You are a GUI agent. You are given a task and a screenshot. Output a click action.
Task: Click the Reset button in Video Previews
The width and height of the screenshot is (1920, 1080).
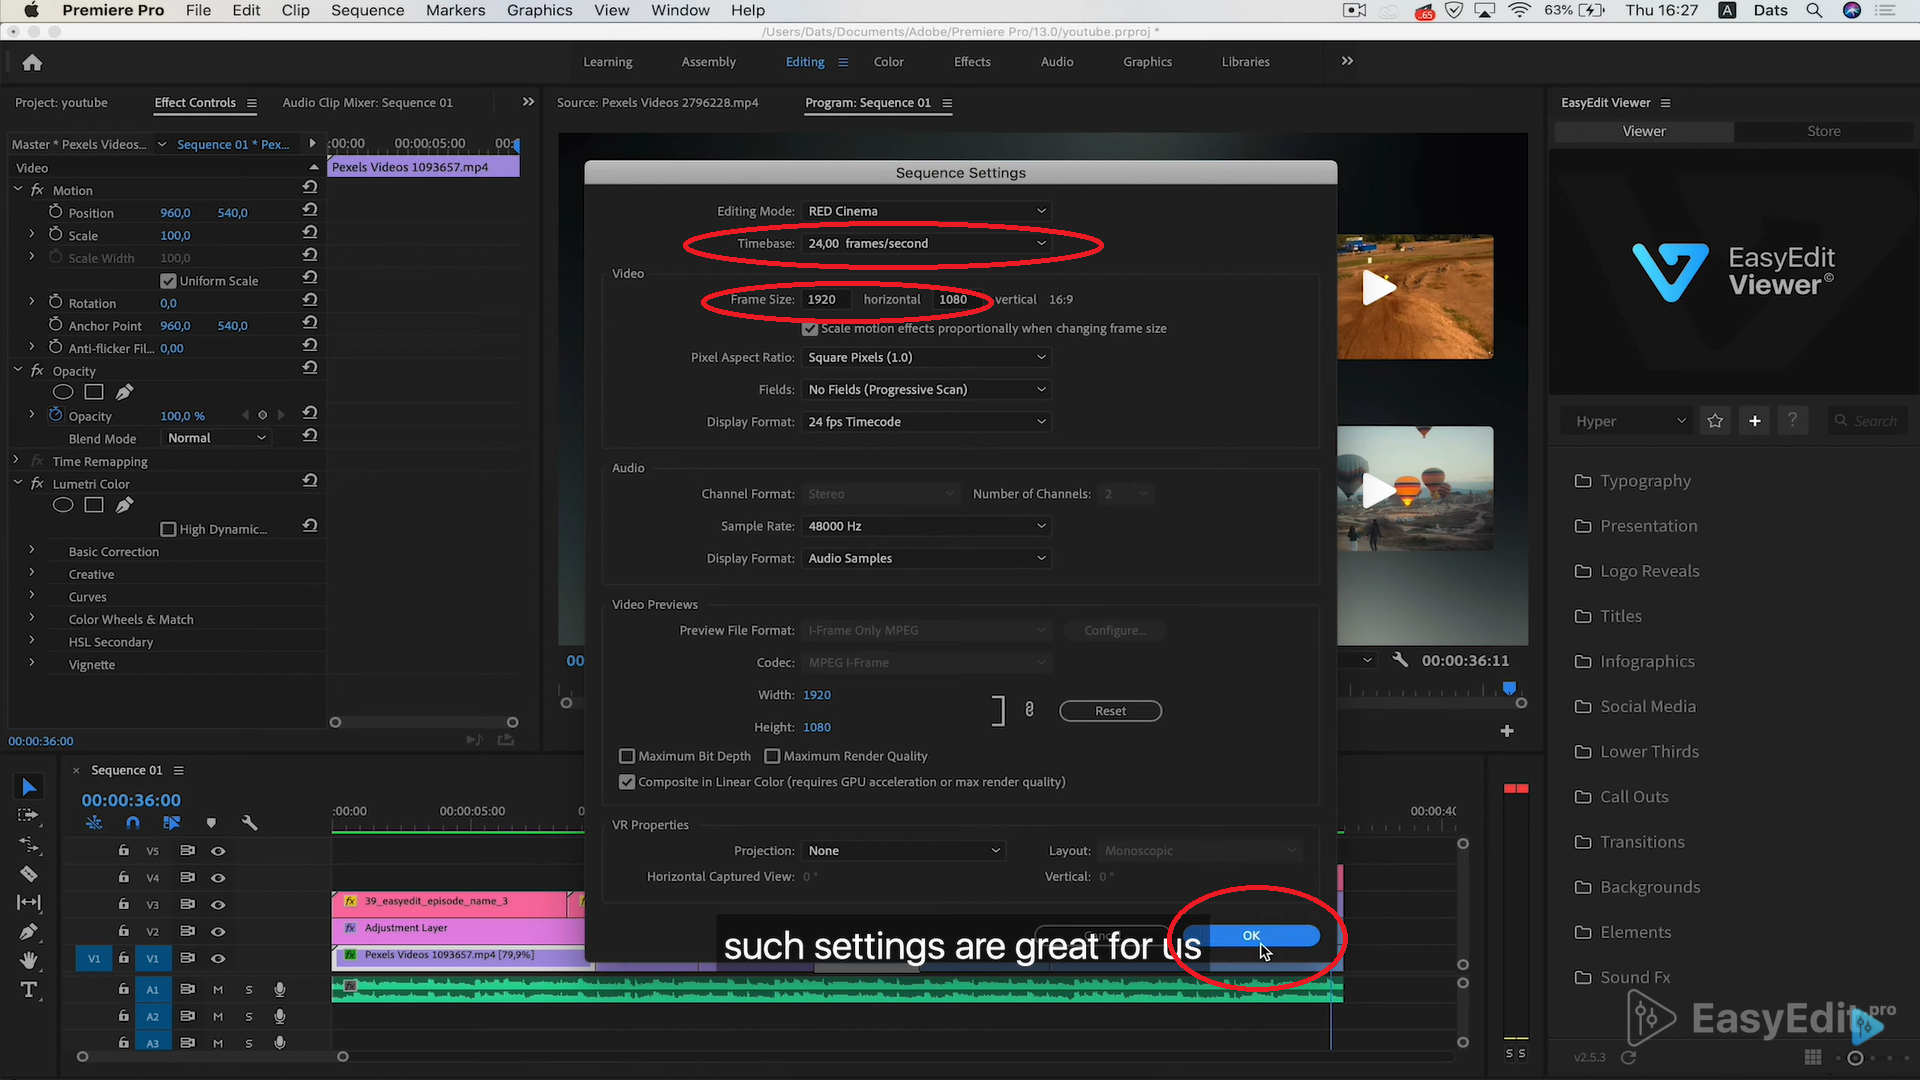point(1110,711)
